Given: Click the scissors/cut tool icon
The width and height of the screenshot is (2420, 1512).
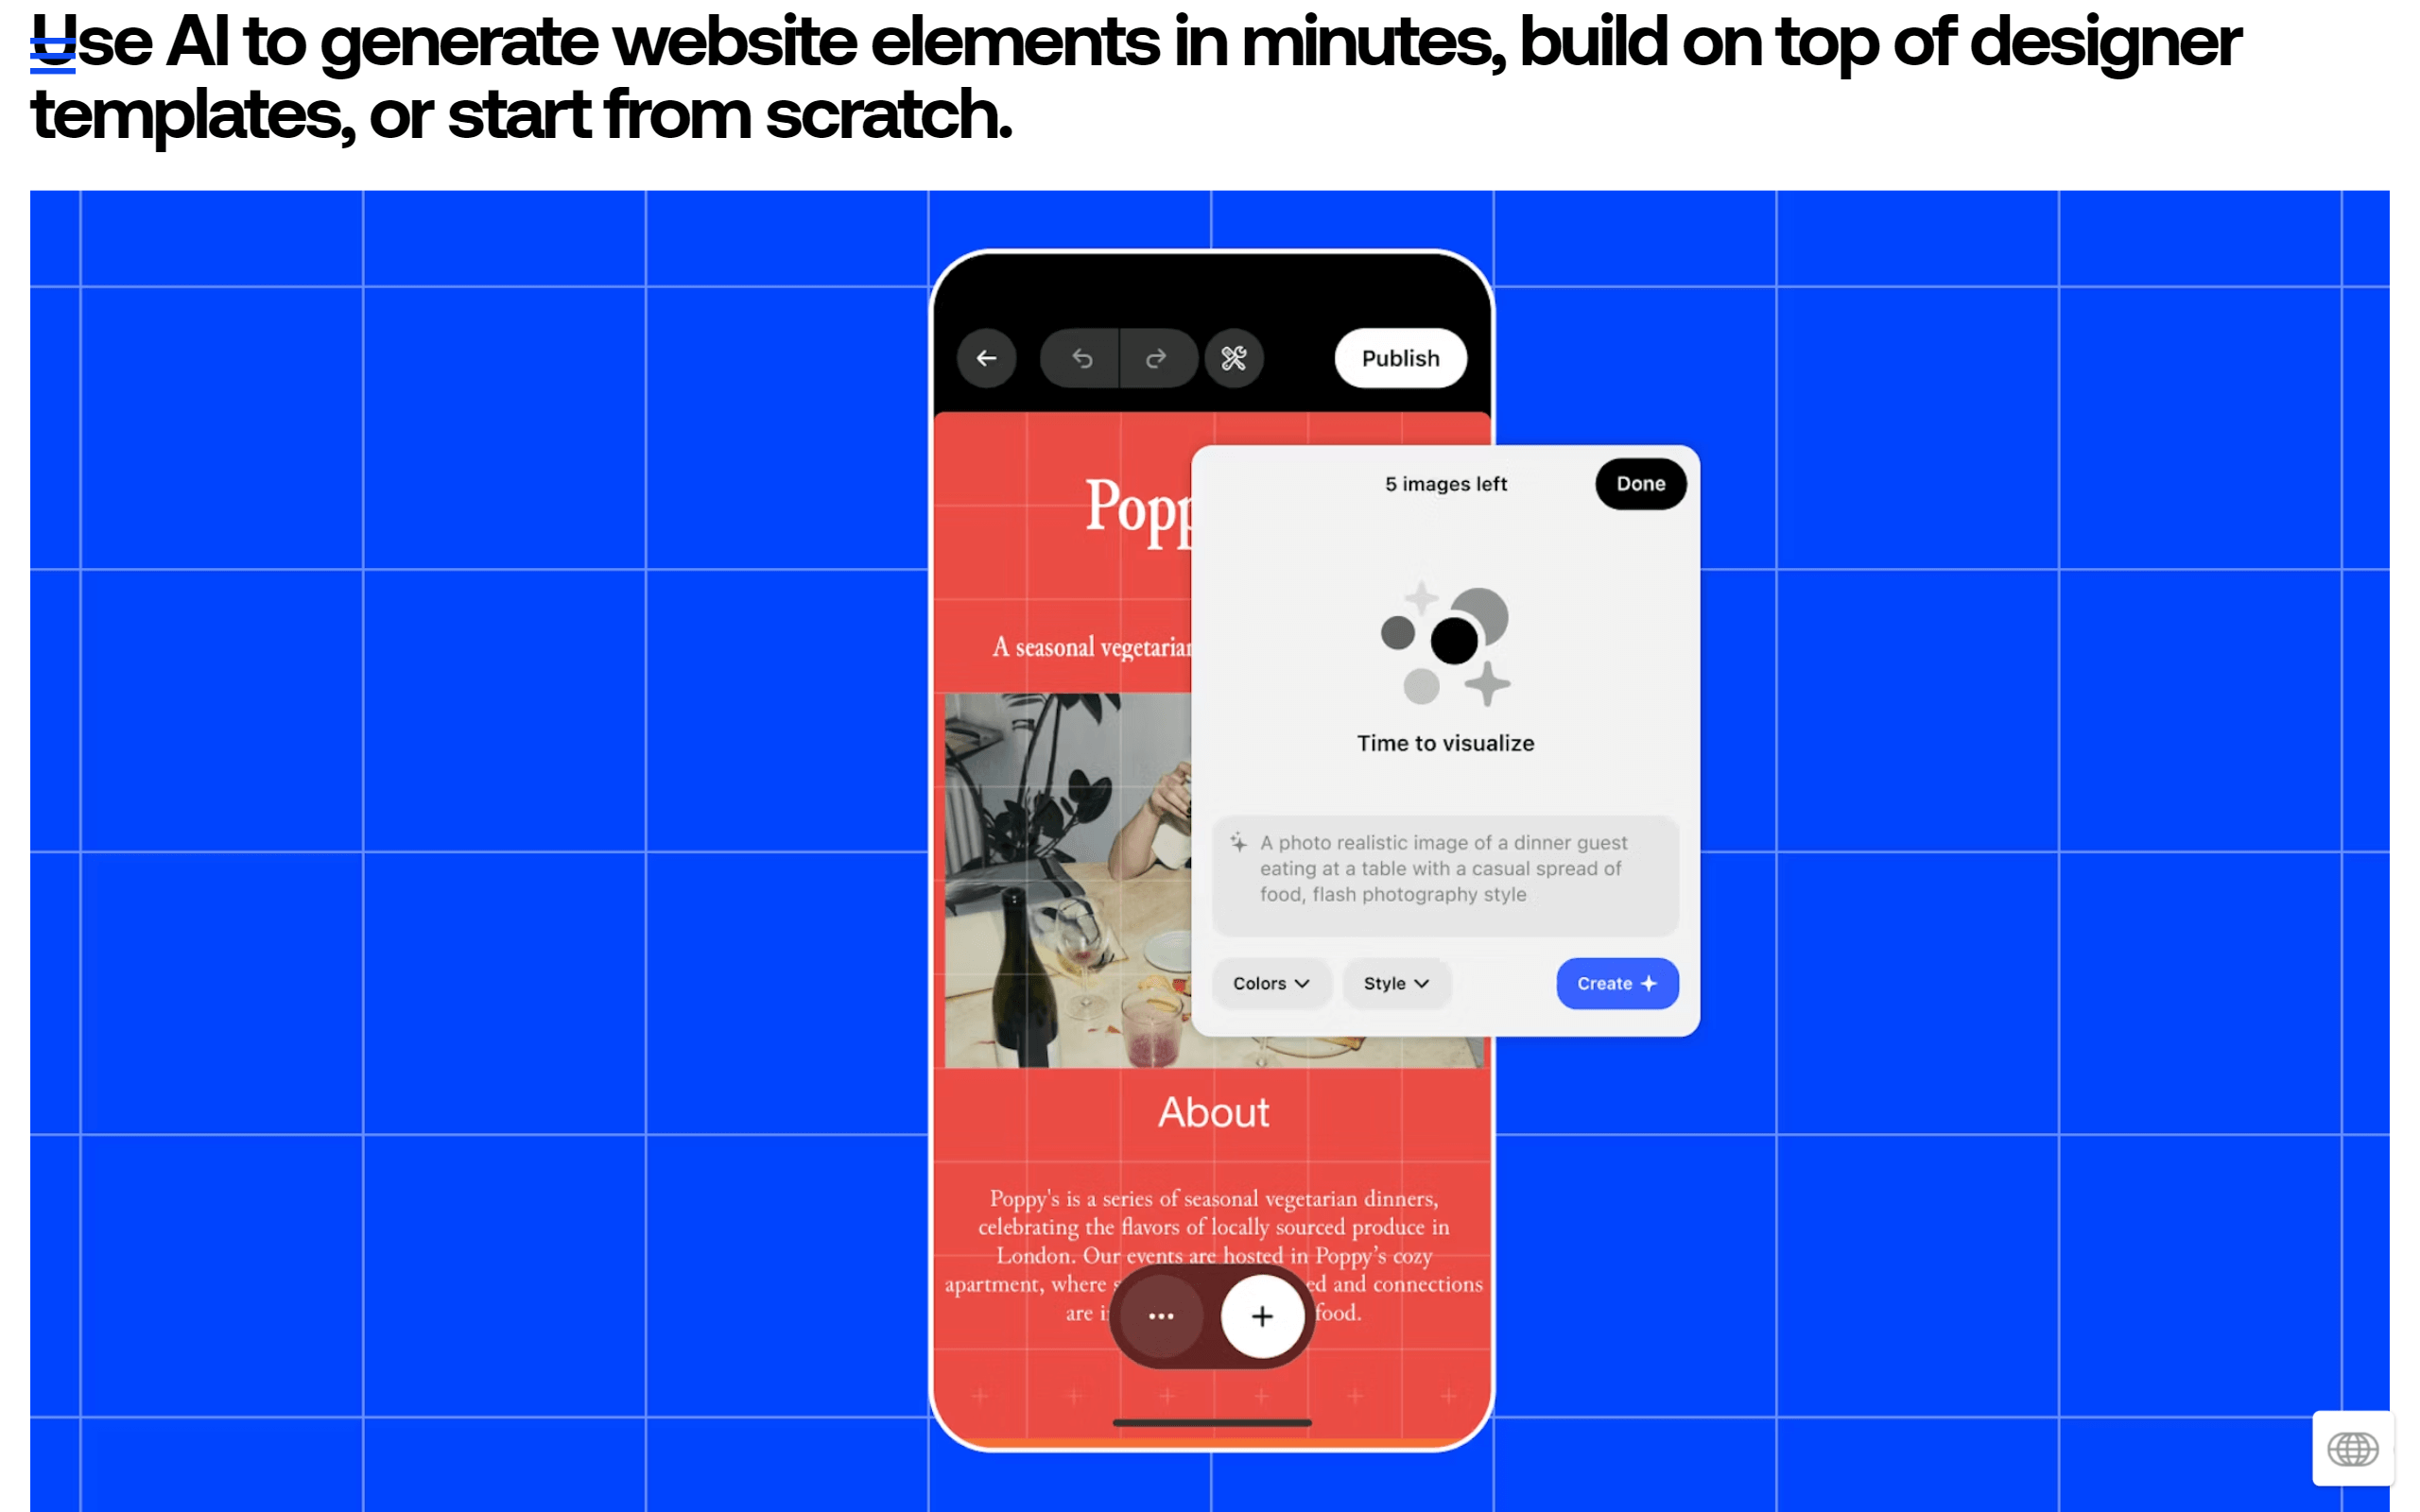Looking at the screenshot, I should 1232,357.
